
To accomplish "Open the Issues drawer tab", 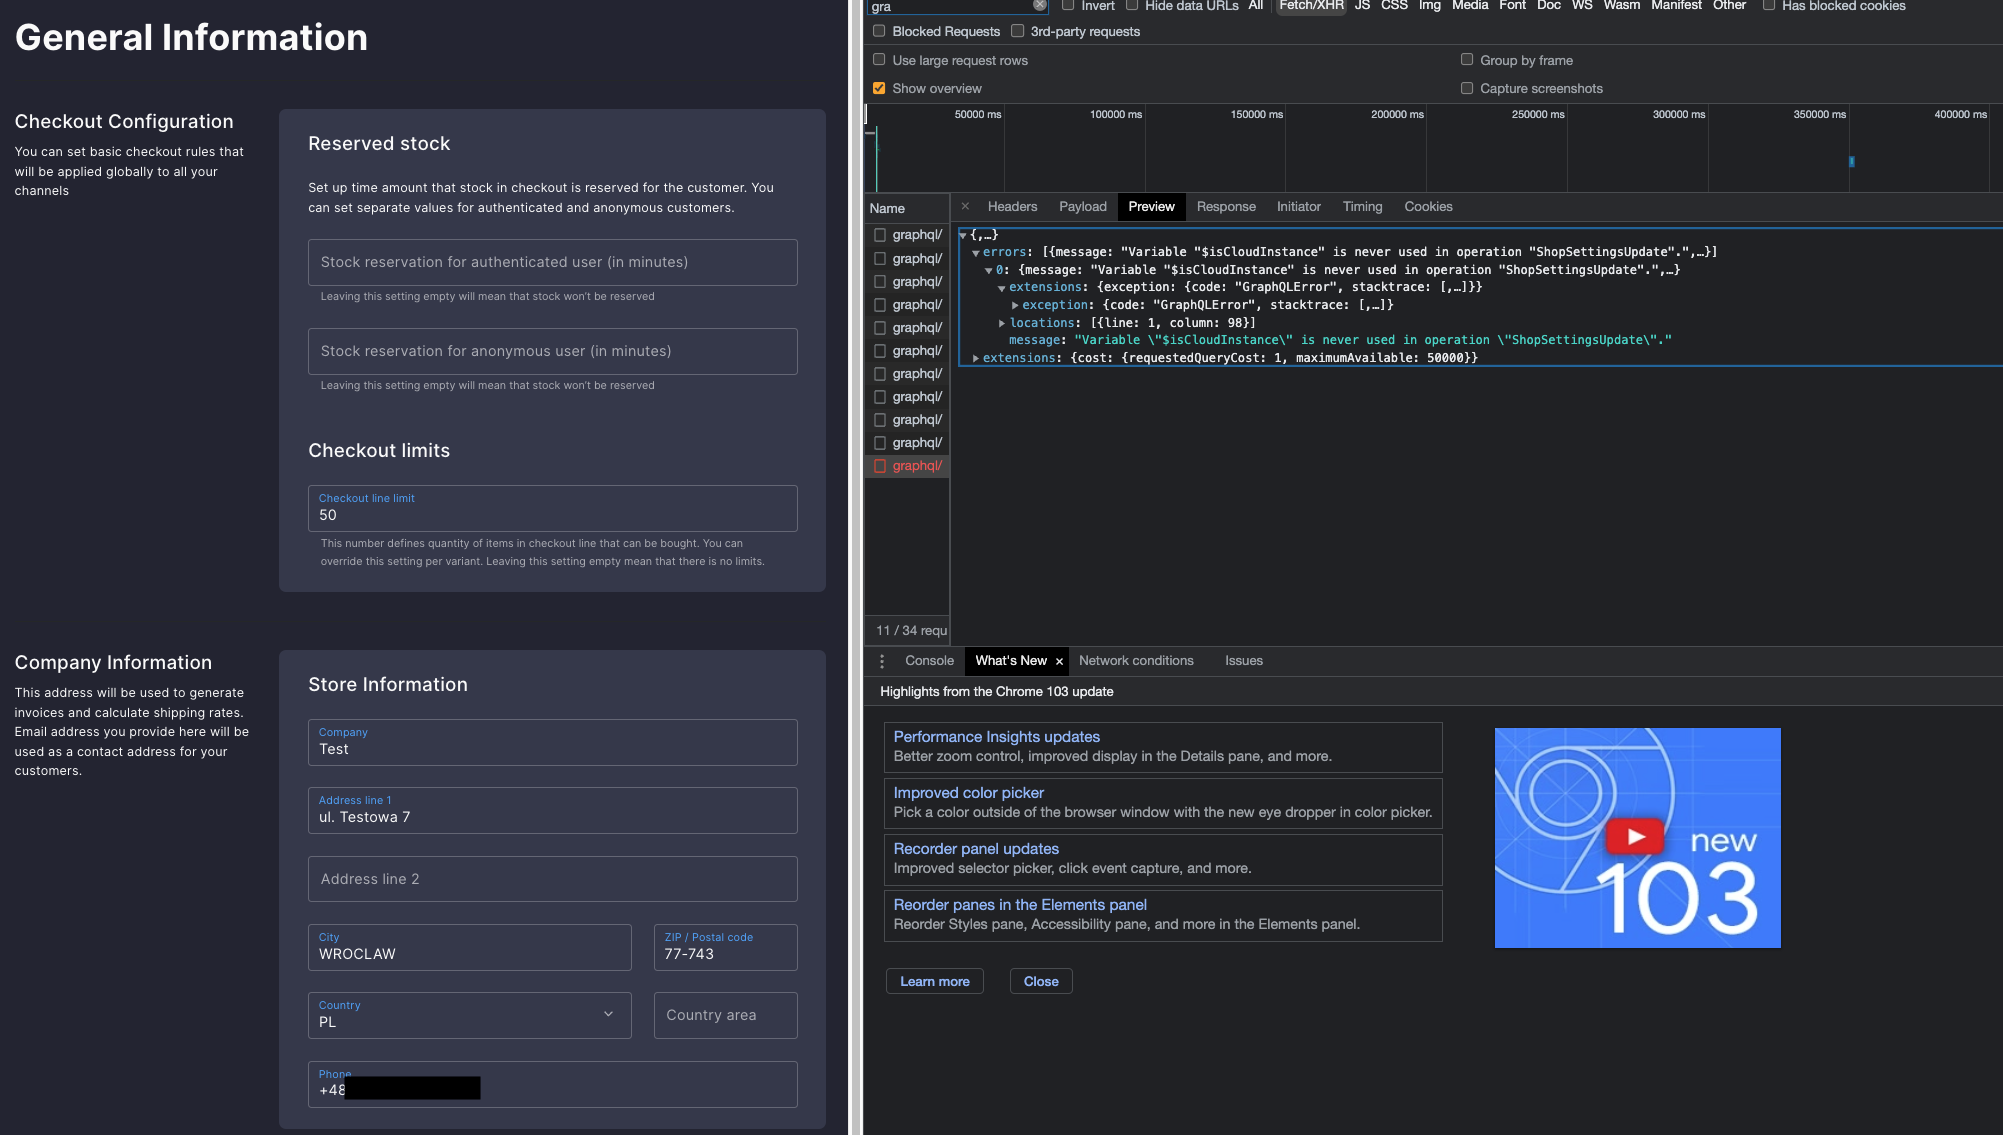I will (1244, 661).
